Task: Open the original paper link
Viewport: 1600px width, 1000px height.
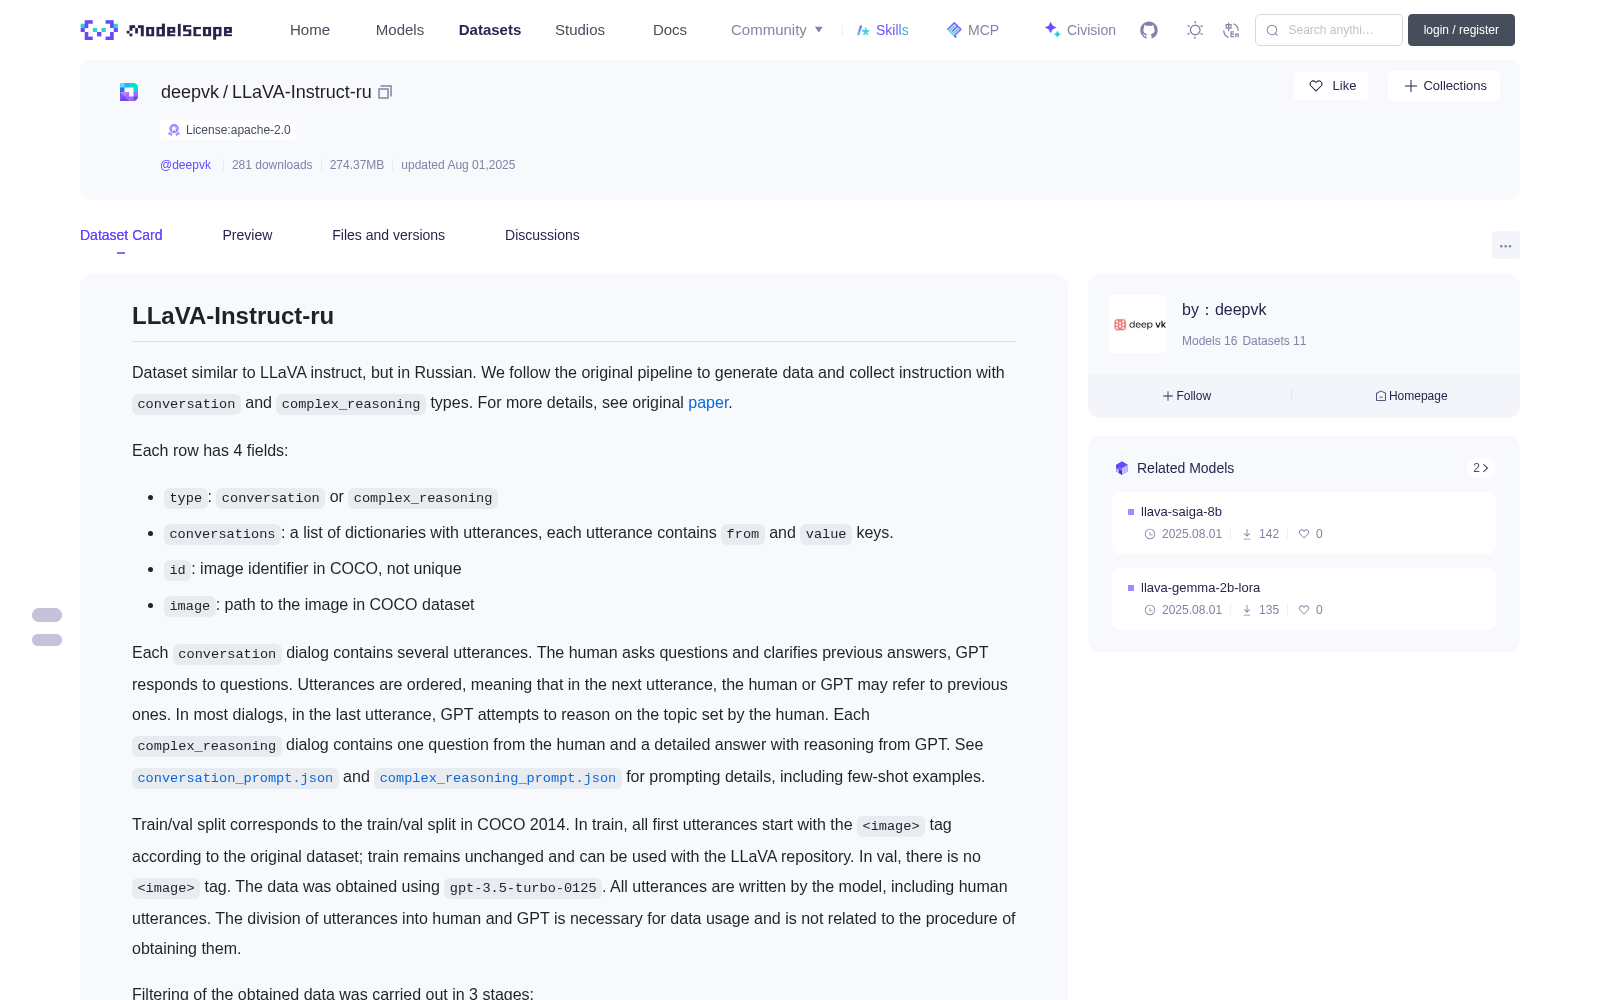Action: (x=708, y=402)
